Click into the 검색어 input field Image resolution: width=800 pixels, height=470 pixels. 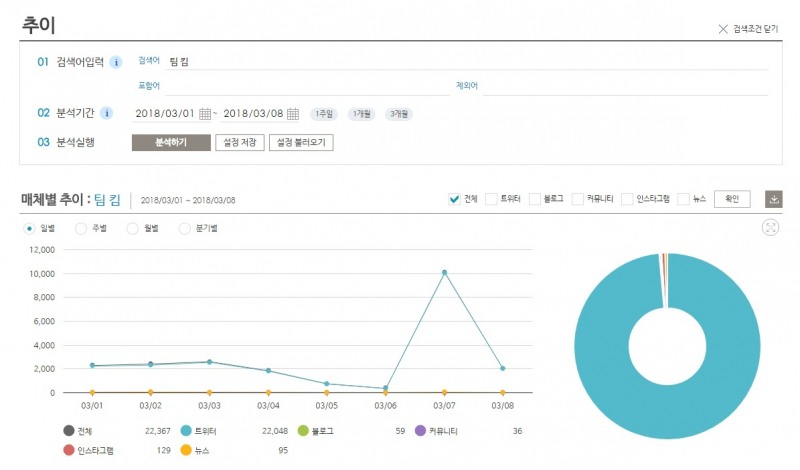point(467,62)
